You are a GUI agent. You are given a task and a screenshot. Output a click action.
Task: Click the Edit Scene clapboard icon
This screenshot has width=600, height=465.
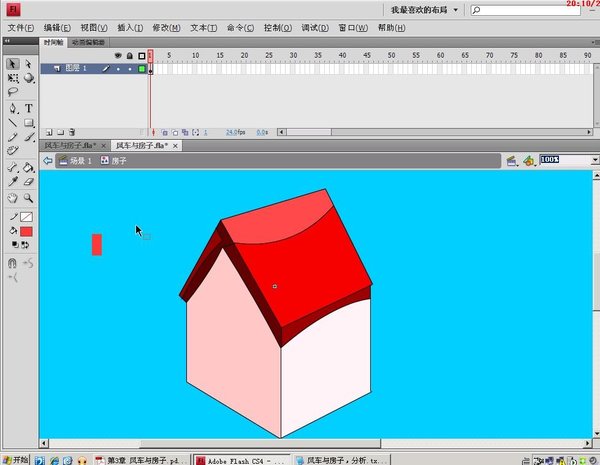pyautogui.click(x=512, y=161)
